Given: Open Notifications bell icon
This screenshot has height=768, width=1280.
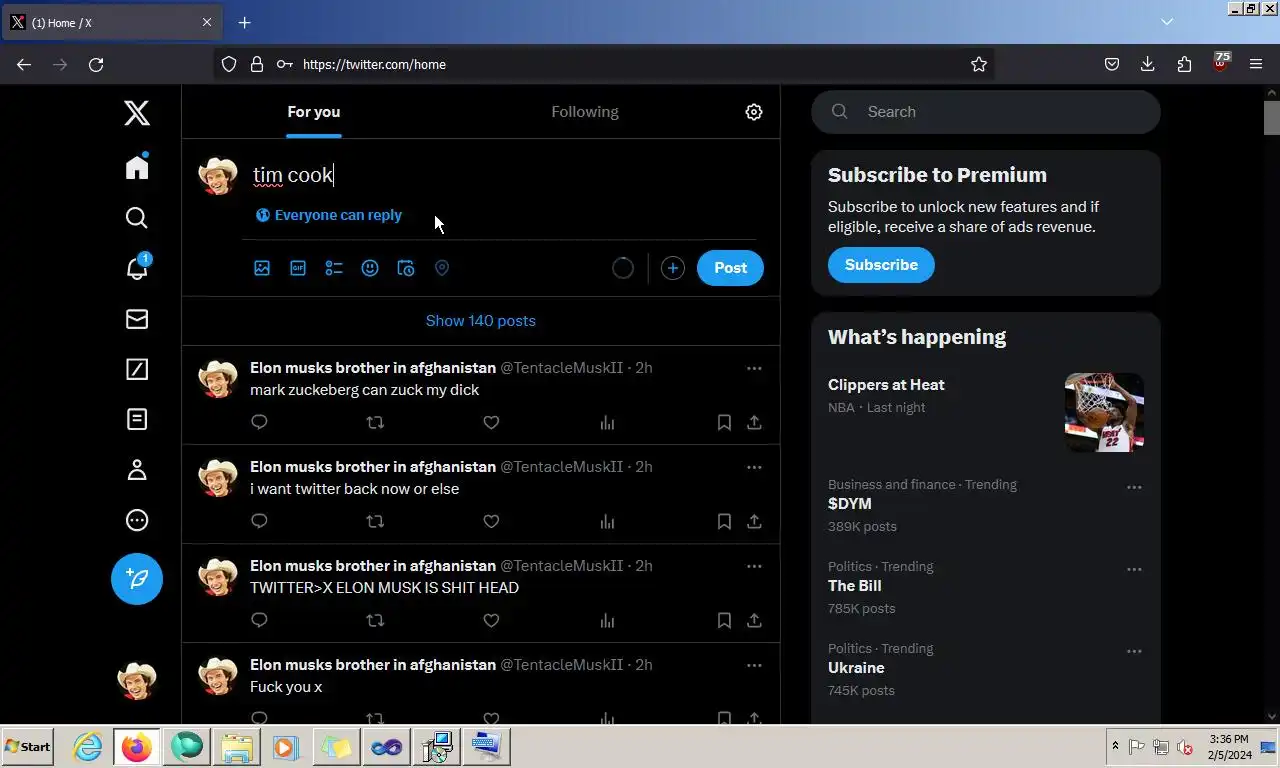Looking at the screenshot, I should (x=137, y=268).
